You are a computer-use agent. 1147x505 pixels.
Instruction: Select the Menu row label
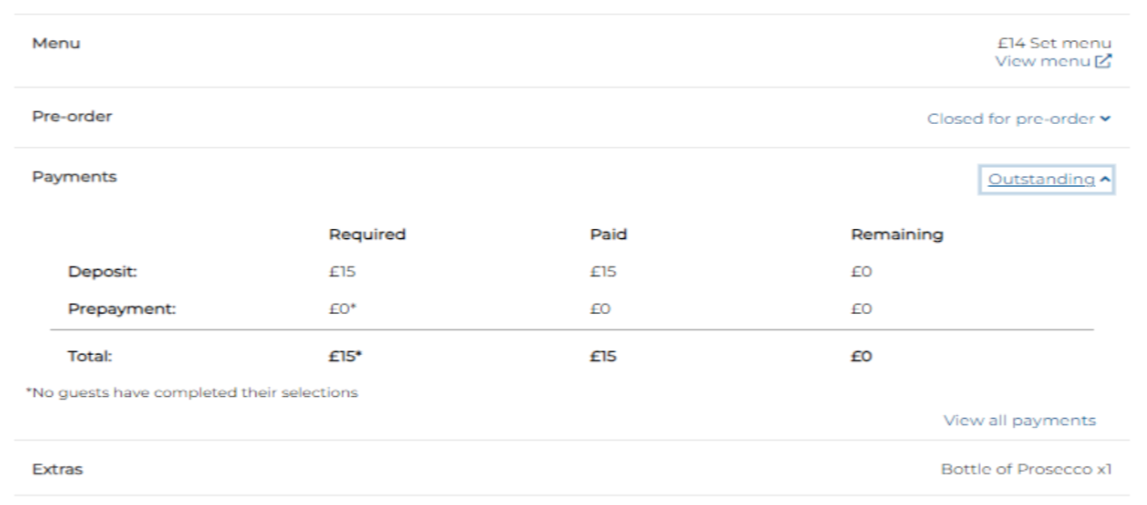(x=56, y=44)
